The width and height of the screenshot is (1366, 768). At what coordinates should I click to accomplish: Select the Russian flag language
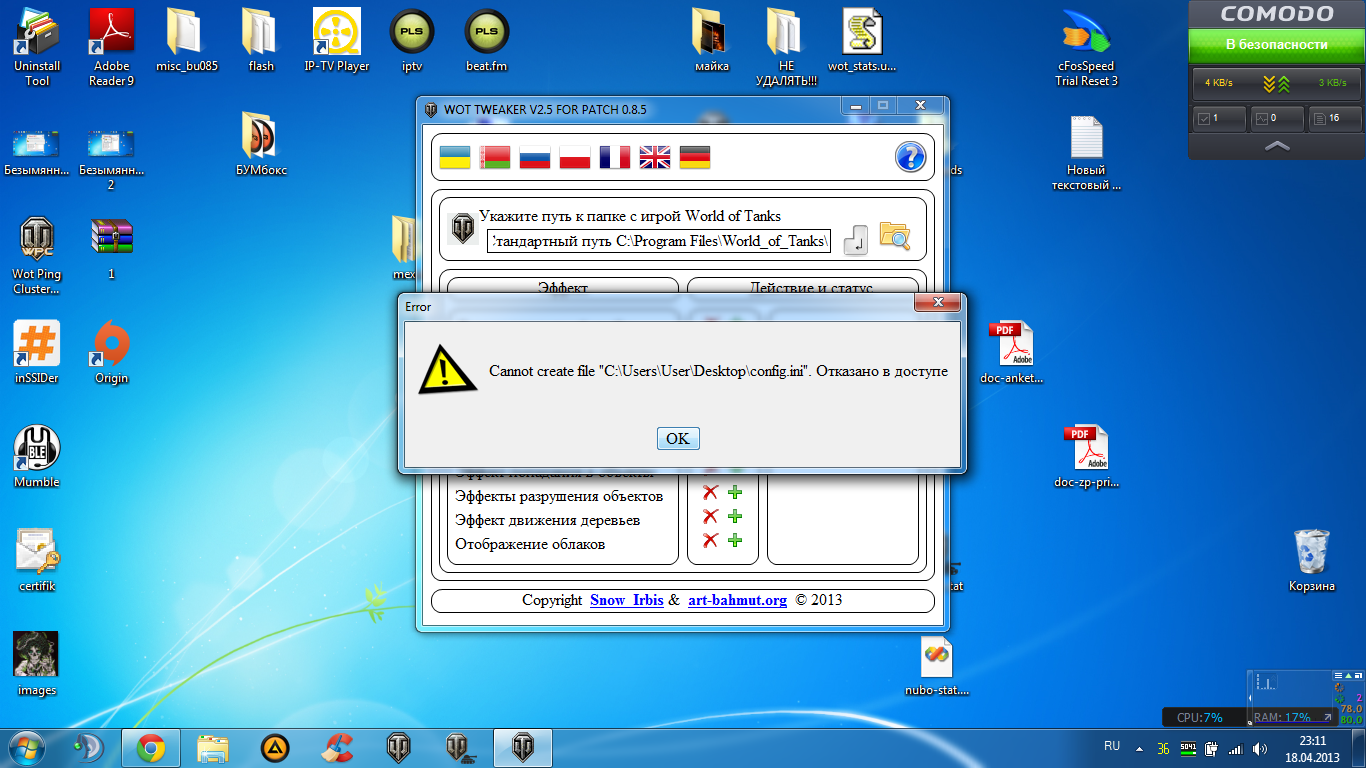coord(535,157)
